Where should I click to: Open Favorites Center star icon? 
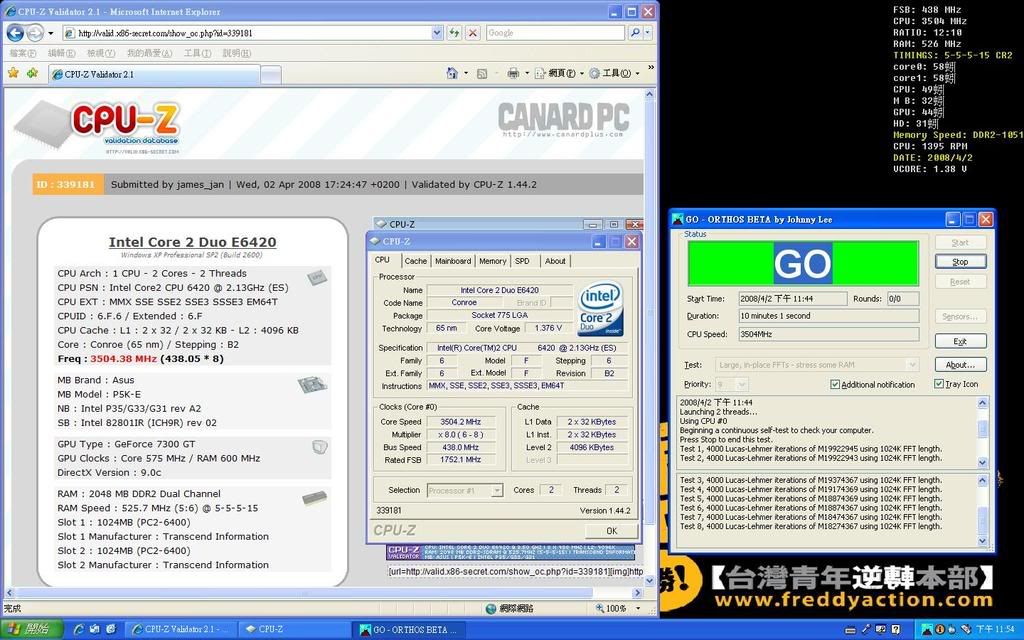point(13,73)
